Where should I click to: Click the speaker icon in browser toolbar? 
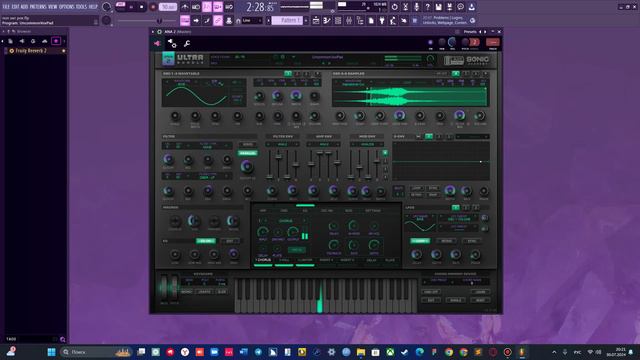(x=22, y=41)
